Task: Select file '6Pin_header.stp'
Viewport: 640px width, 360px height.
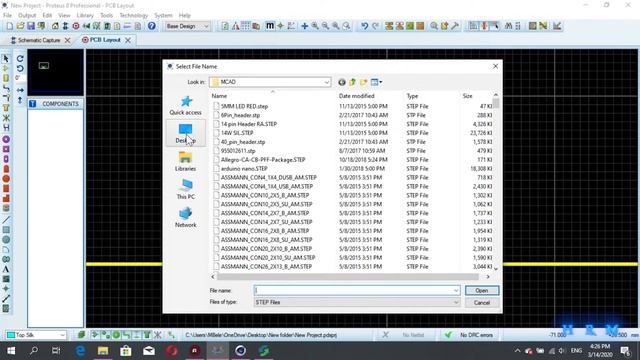Action: click(x=240, y=115)
